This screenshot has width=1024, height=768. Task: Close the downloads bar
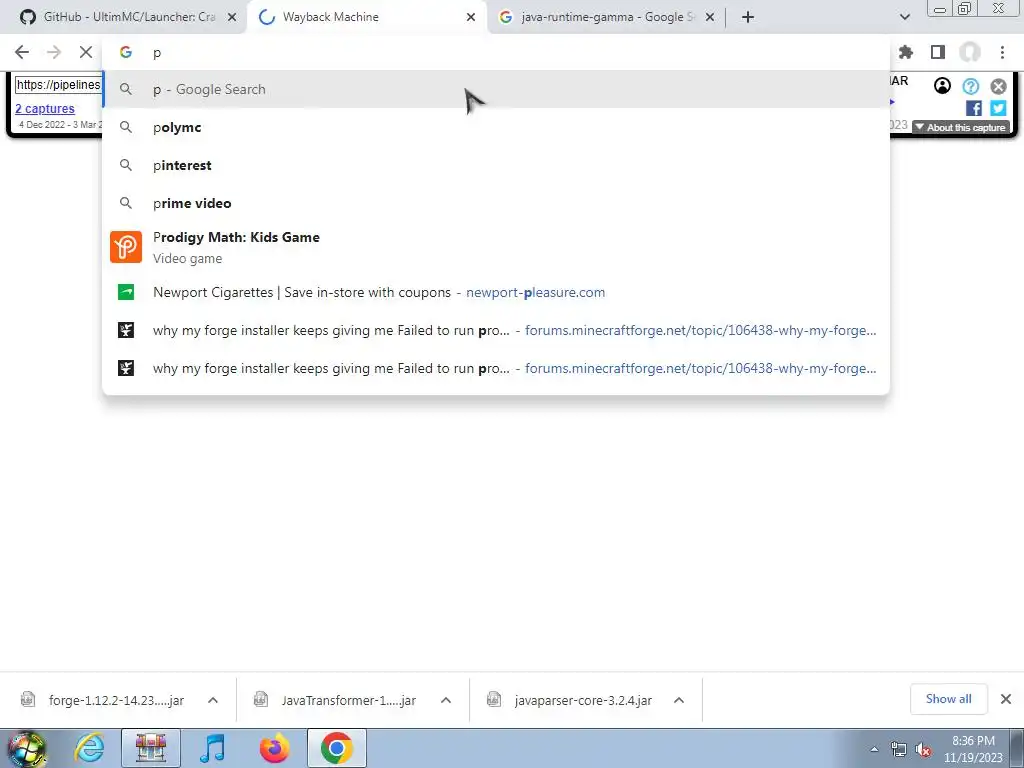point(1006,699)
